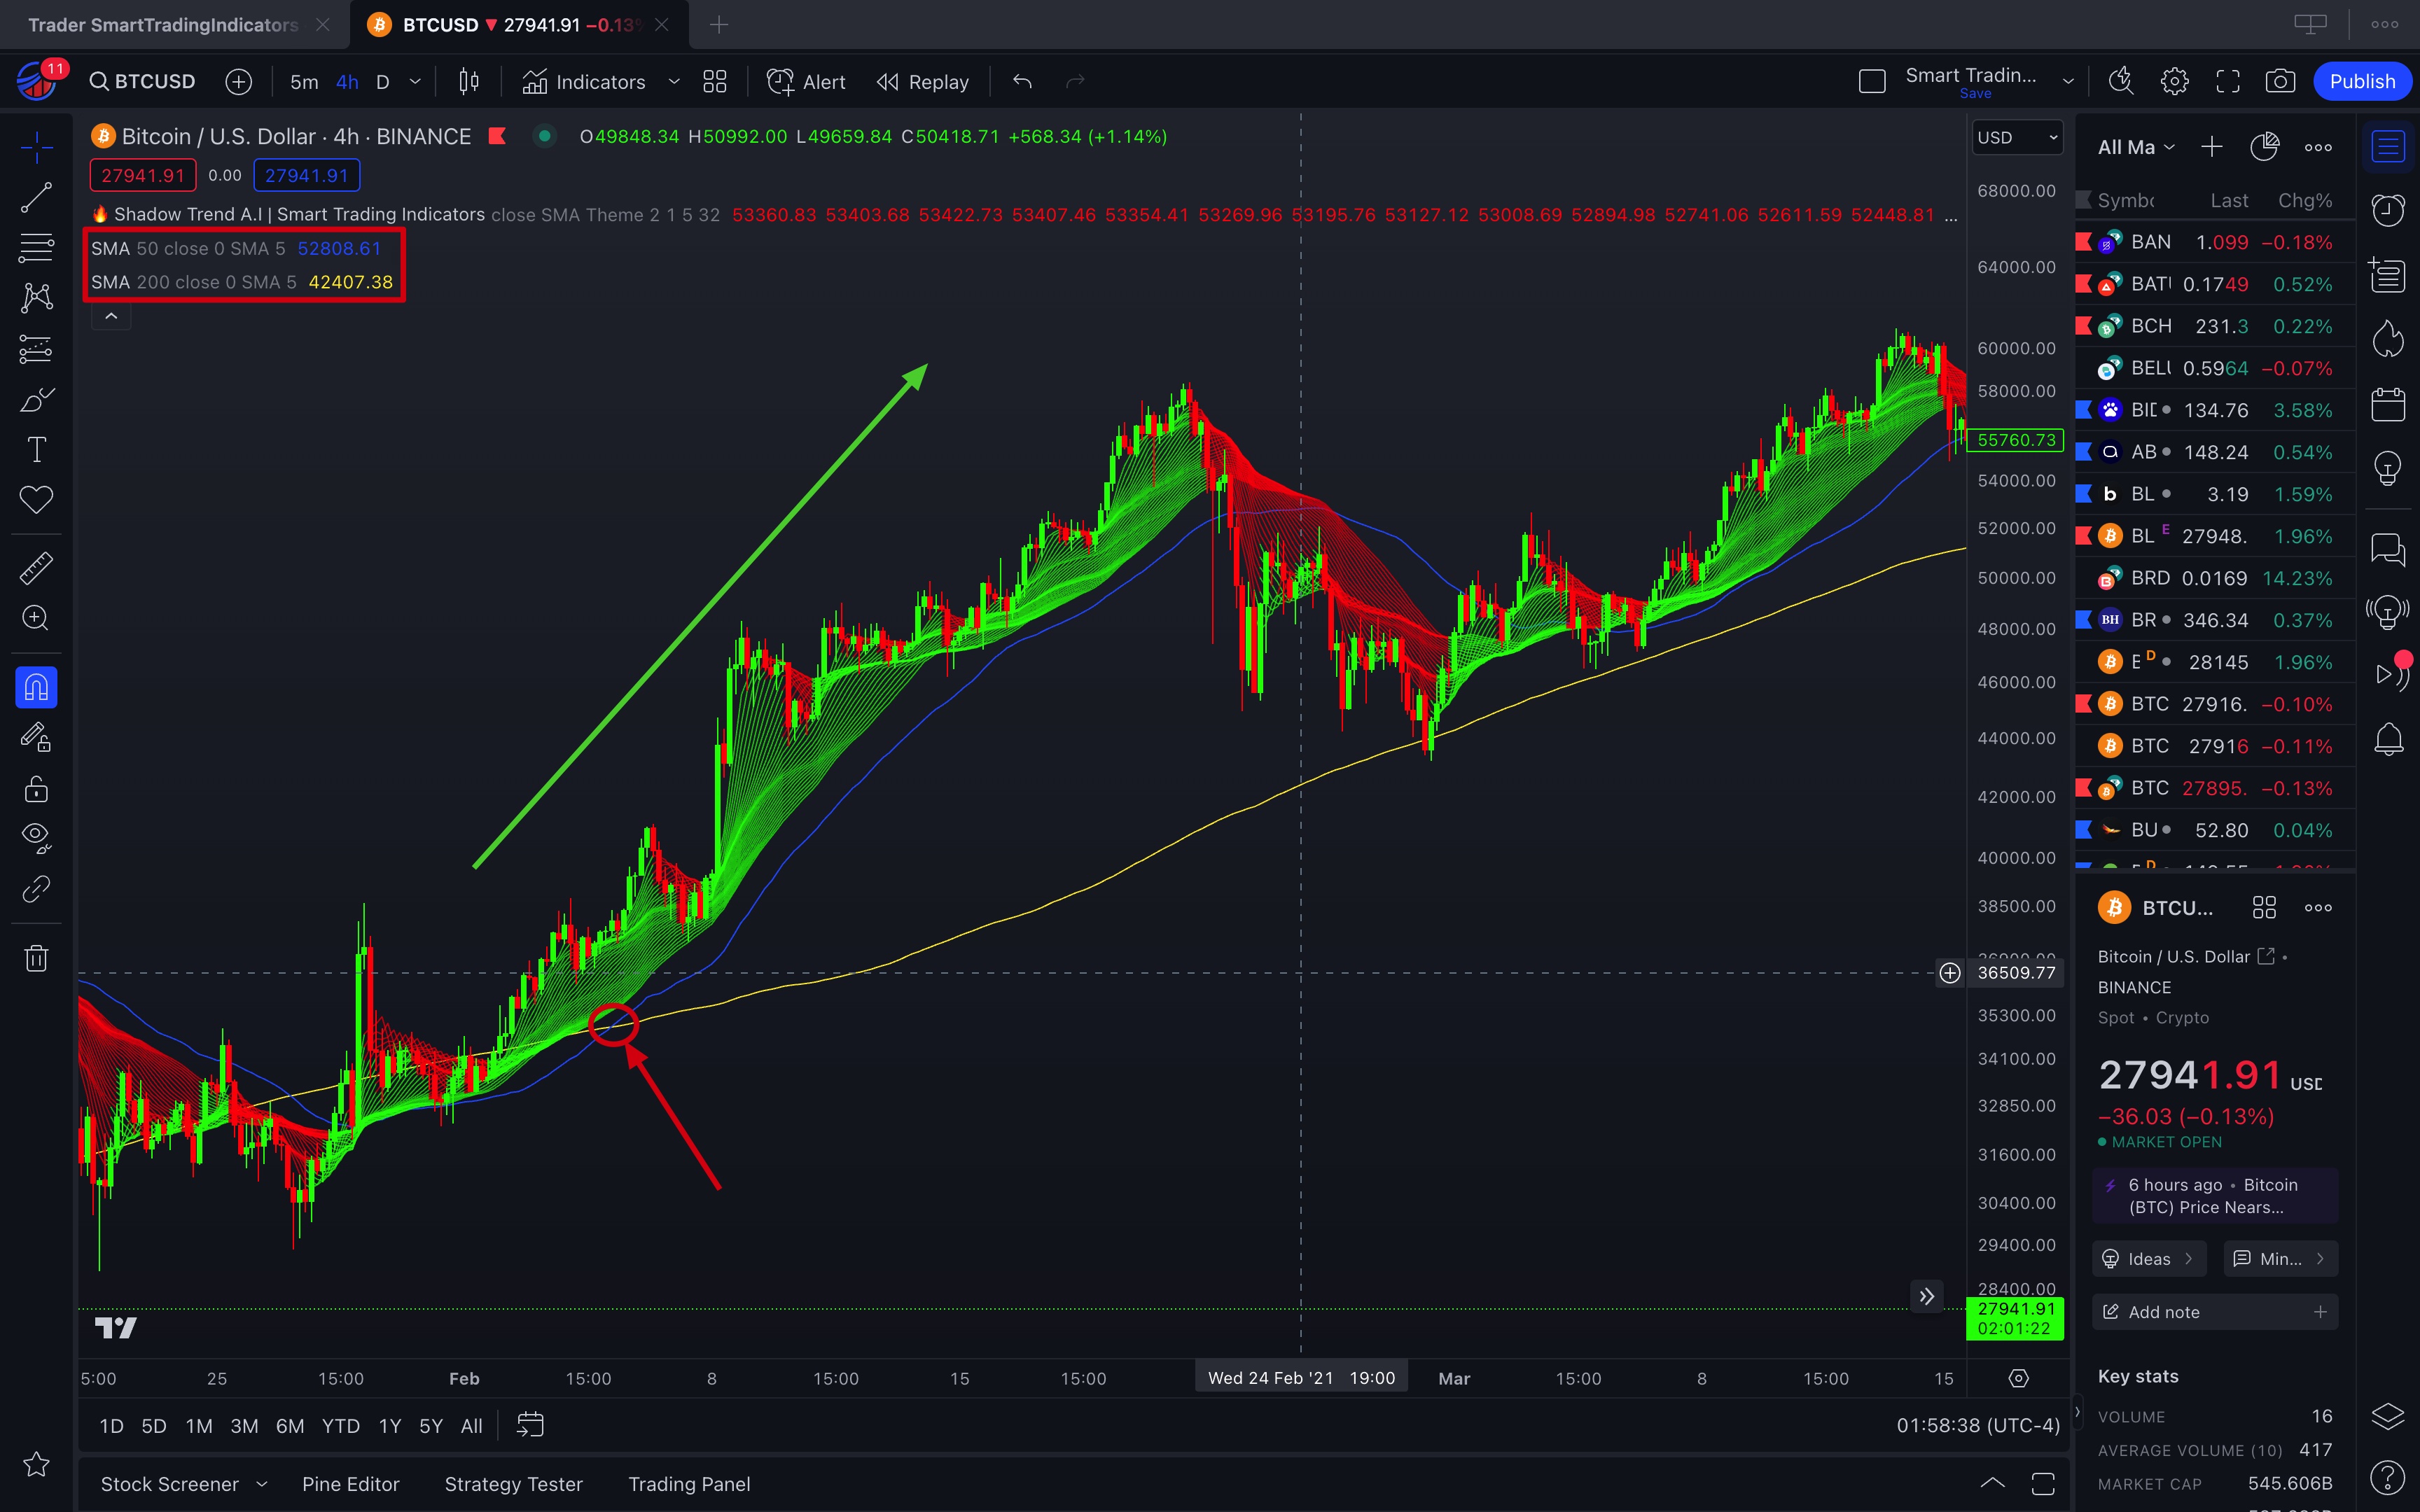Select the trend line drawing tool
Screen dimensions: 2420x1512
pyautogui.click(x=36, y=197)
